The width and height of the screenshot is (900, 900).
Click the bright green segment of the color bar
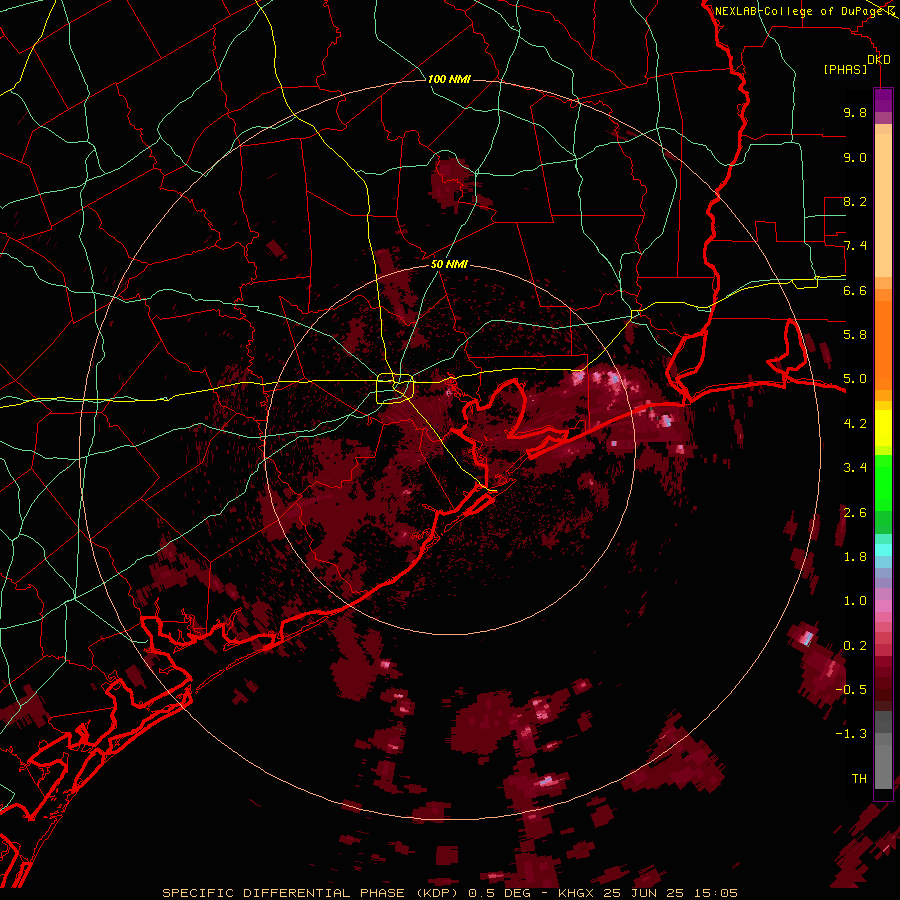[x=883, y=482]
